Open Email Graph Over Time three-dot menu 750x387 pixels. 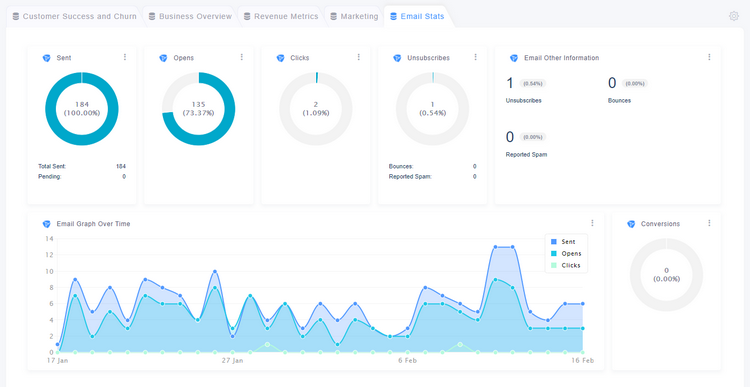pyautogui.click(x=592, y=223)
